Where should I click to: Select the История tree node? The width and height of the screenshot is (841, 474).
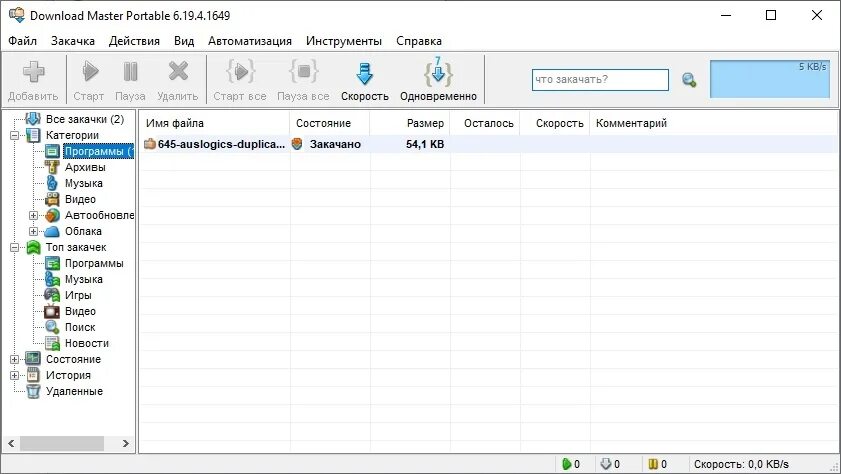point(68,375)
